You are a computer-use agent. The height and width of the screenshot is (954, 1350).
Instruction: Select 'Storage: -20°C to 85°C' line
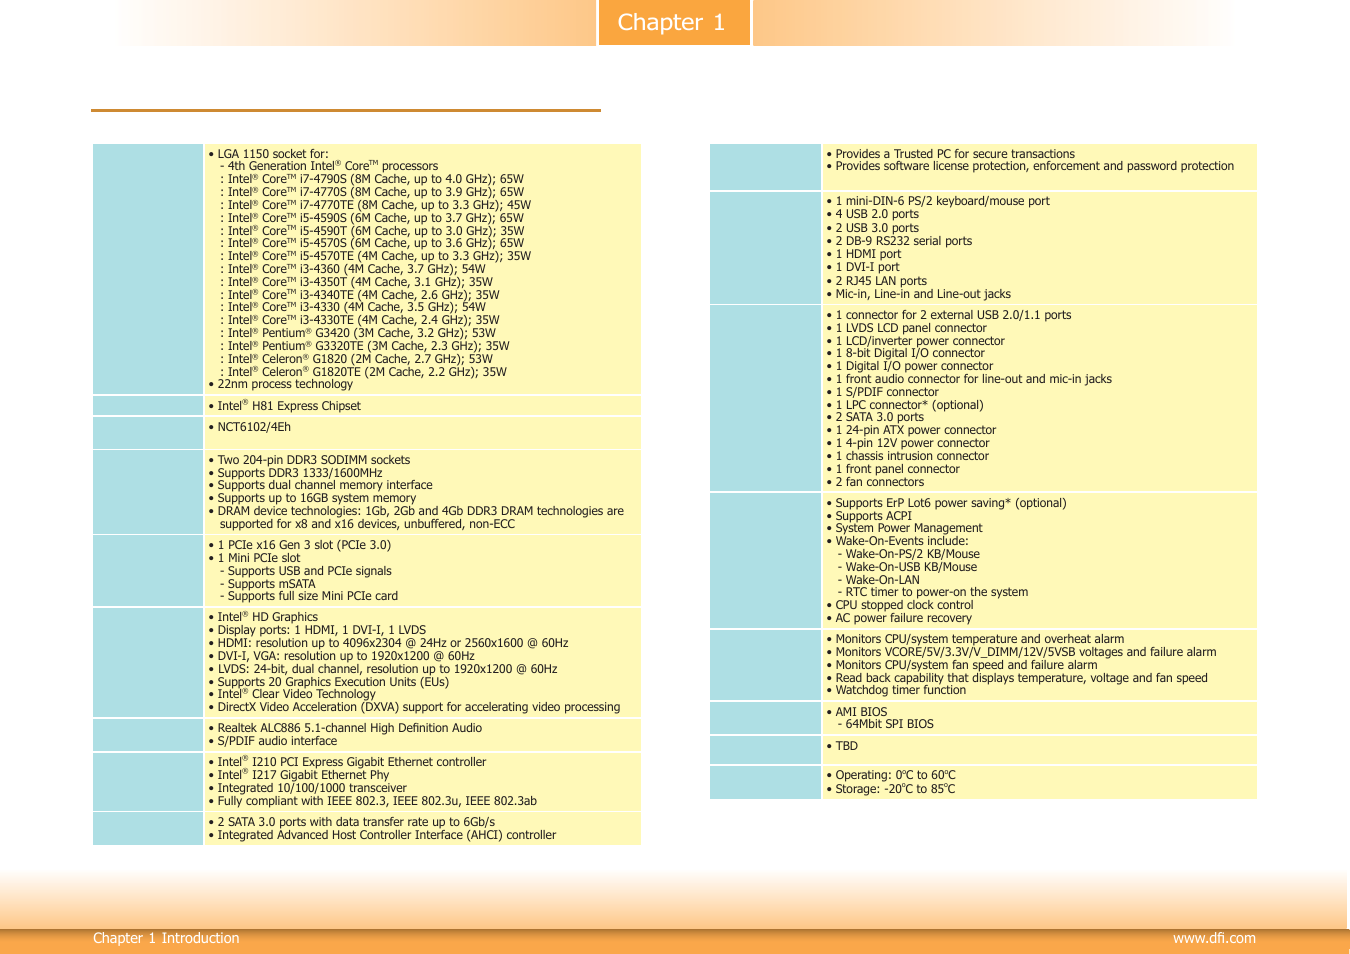tap(891, 789)
